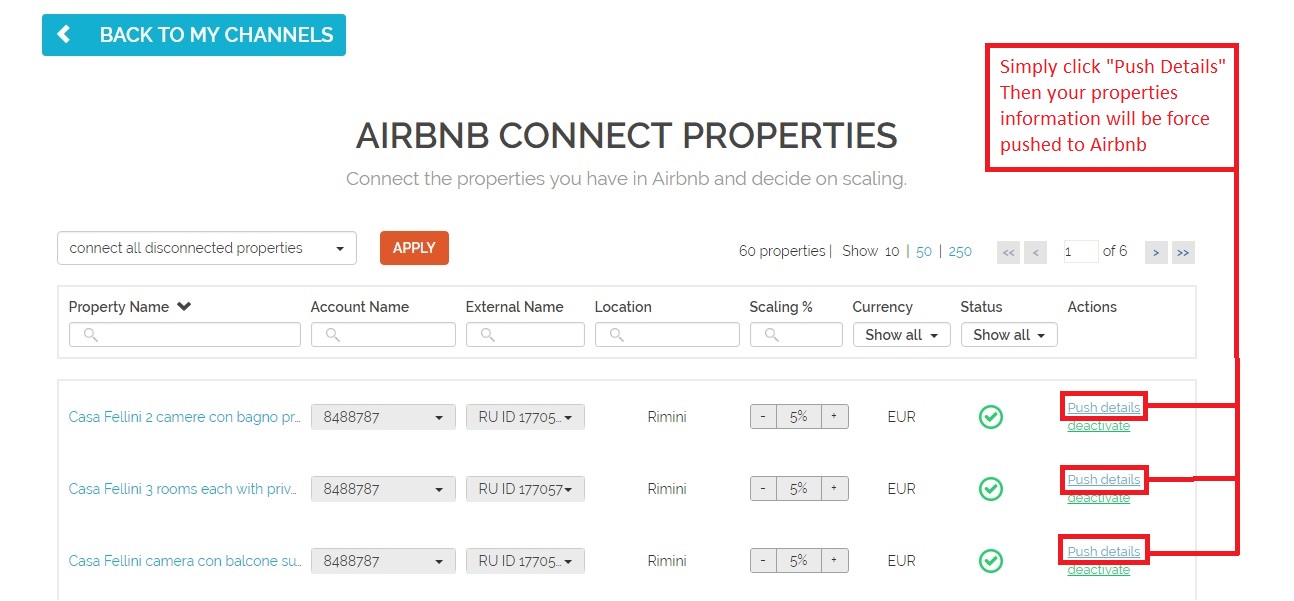Screen dimensions: 1294x601
Task: Expand account 8488787 dropdown for Casa Fellini 2 camere
Action: [x=383, y=417]
